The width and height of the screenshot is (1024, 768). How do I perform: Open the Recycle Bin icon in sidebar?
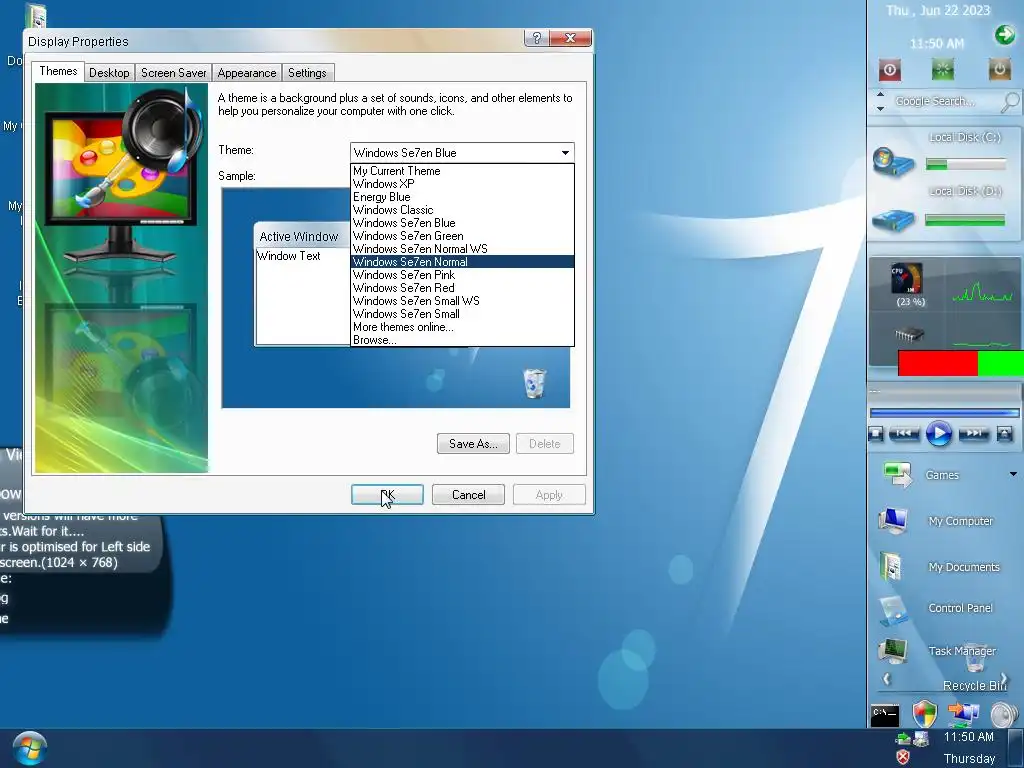pos(974,658)
